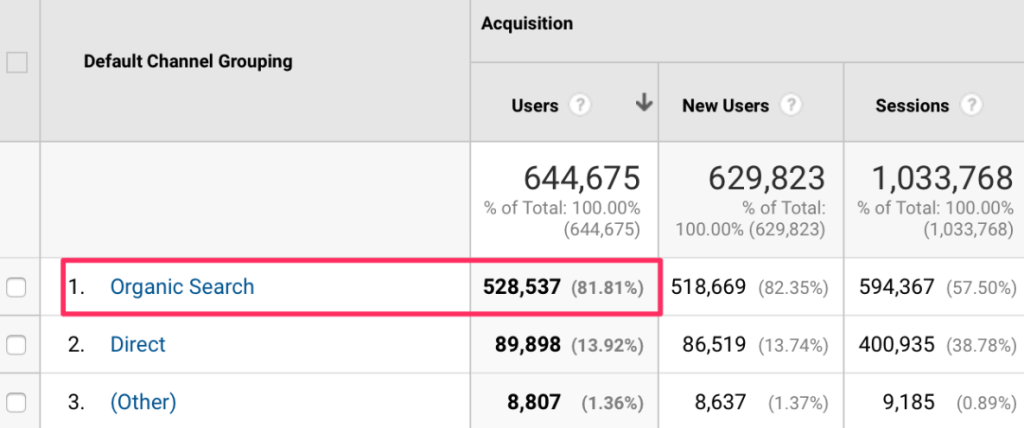Click the 38.78% sessions percentage
The height and width of the screenshot is (428, 1024).
(981, 345)
